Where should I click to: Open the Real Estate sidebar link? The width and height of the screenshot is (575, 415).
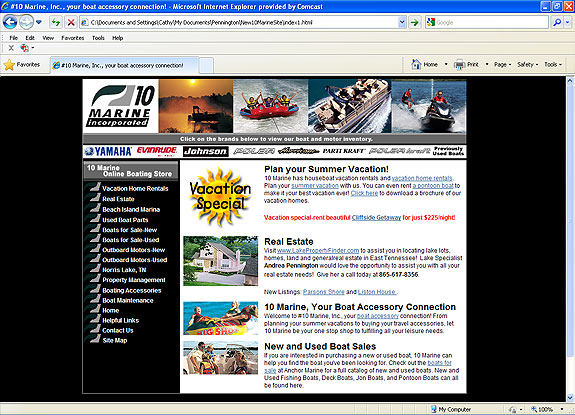(x=118, y=199)
